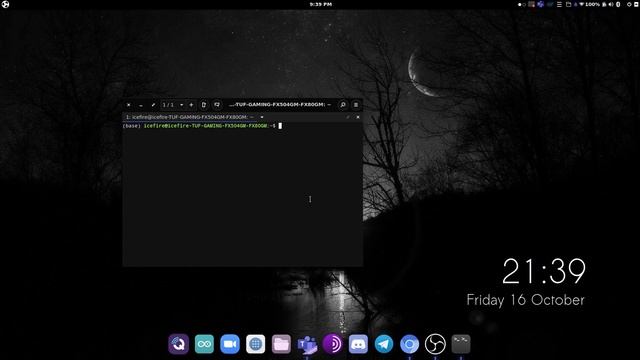Add a new terminal with the plus button
The image size is (640, 360).
pyautogui.click(x=191, y=105)
